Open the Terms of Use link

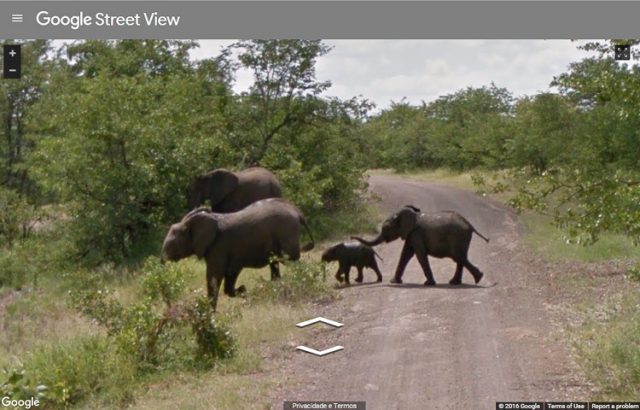(566, 406)
